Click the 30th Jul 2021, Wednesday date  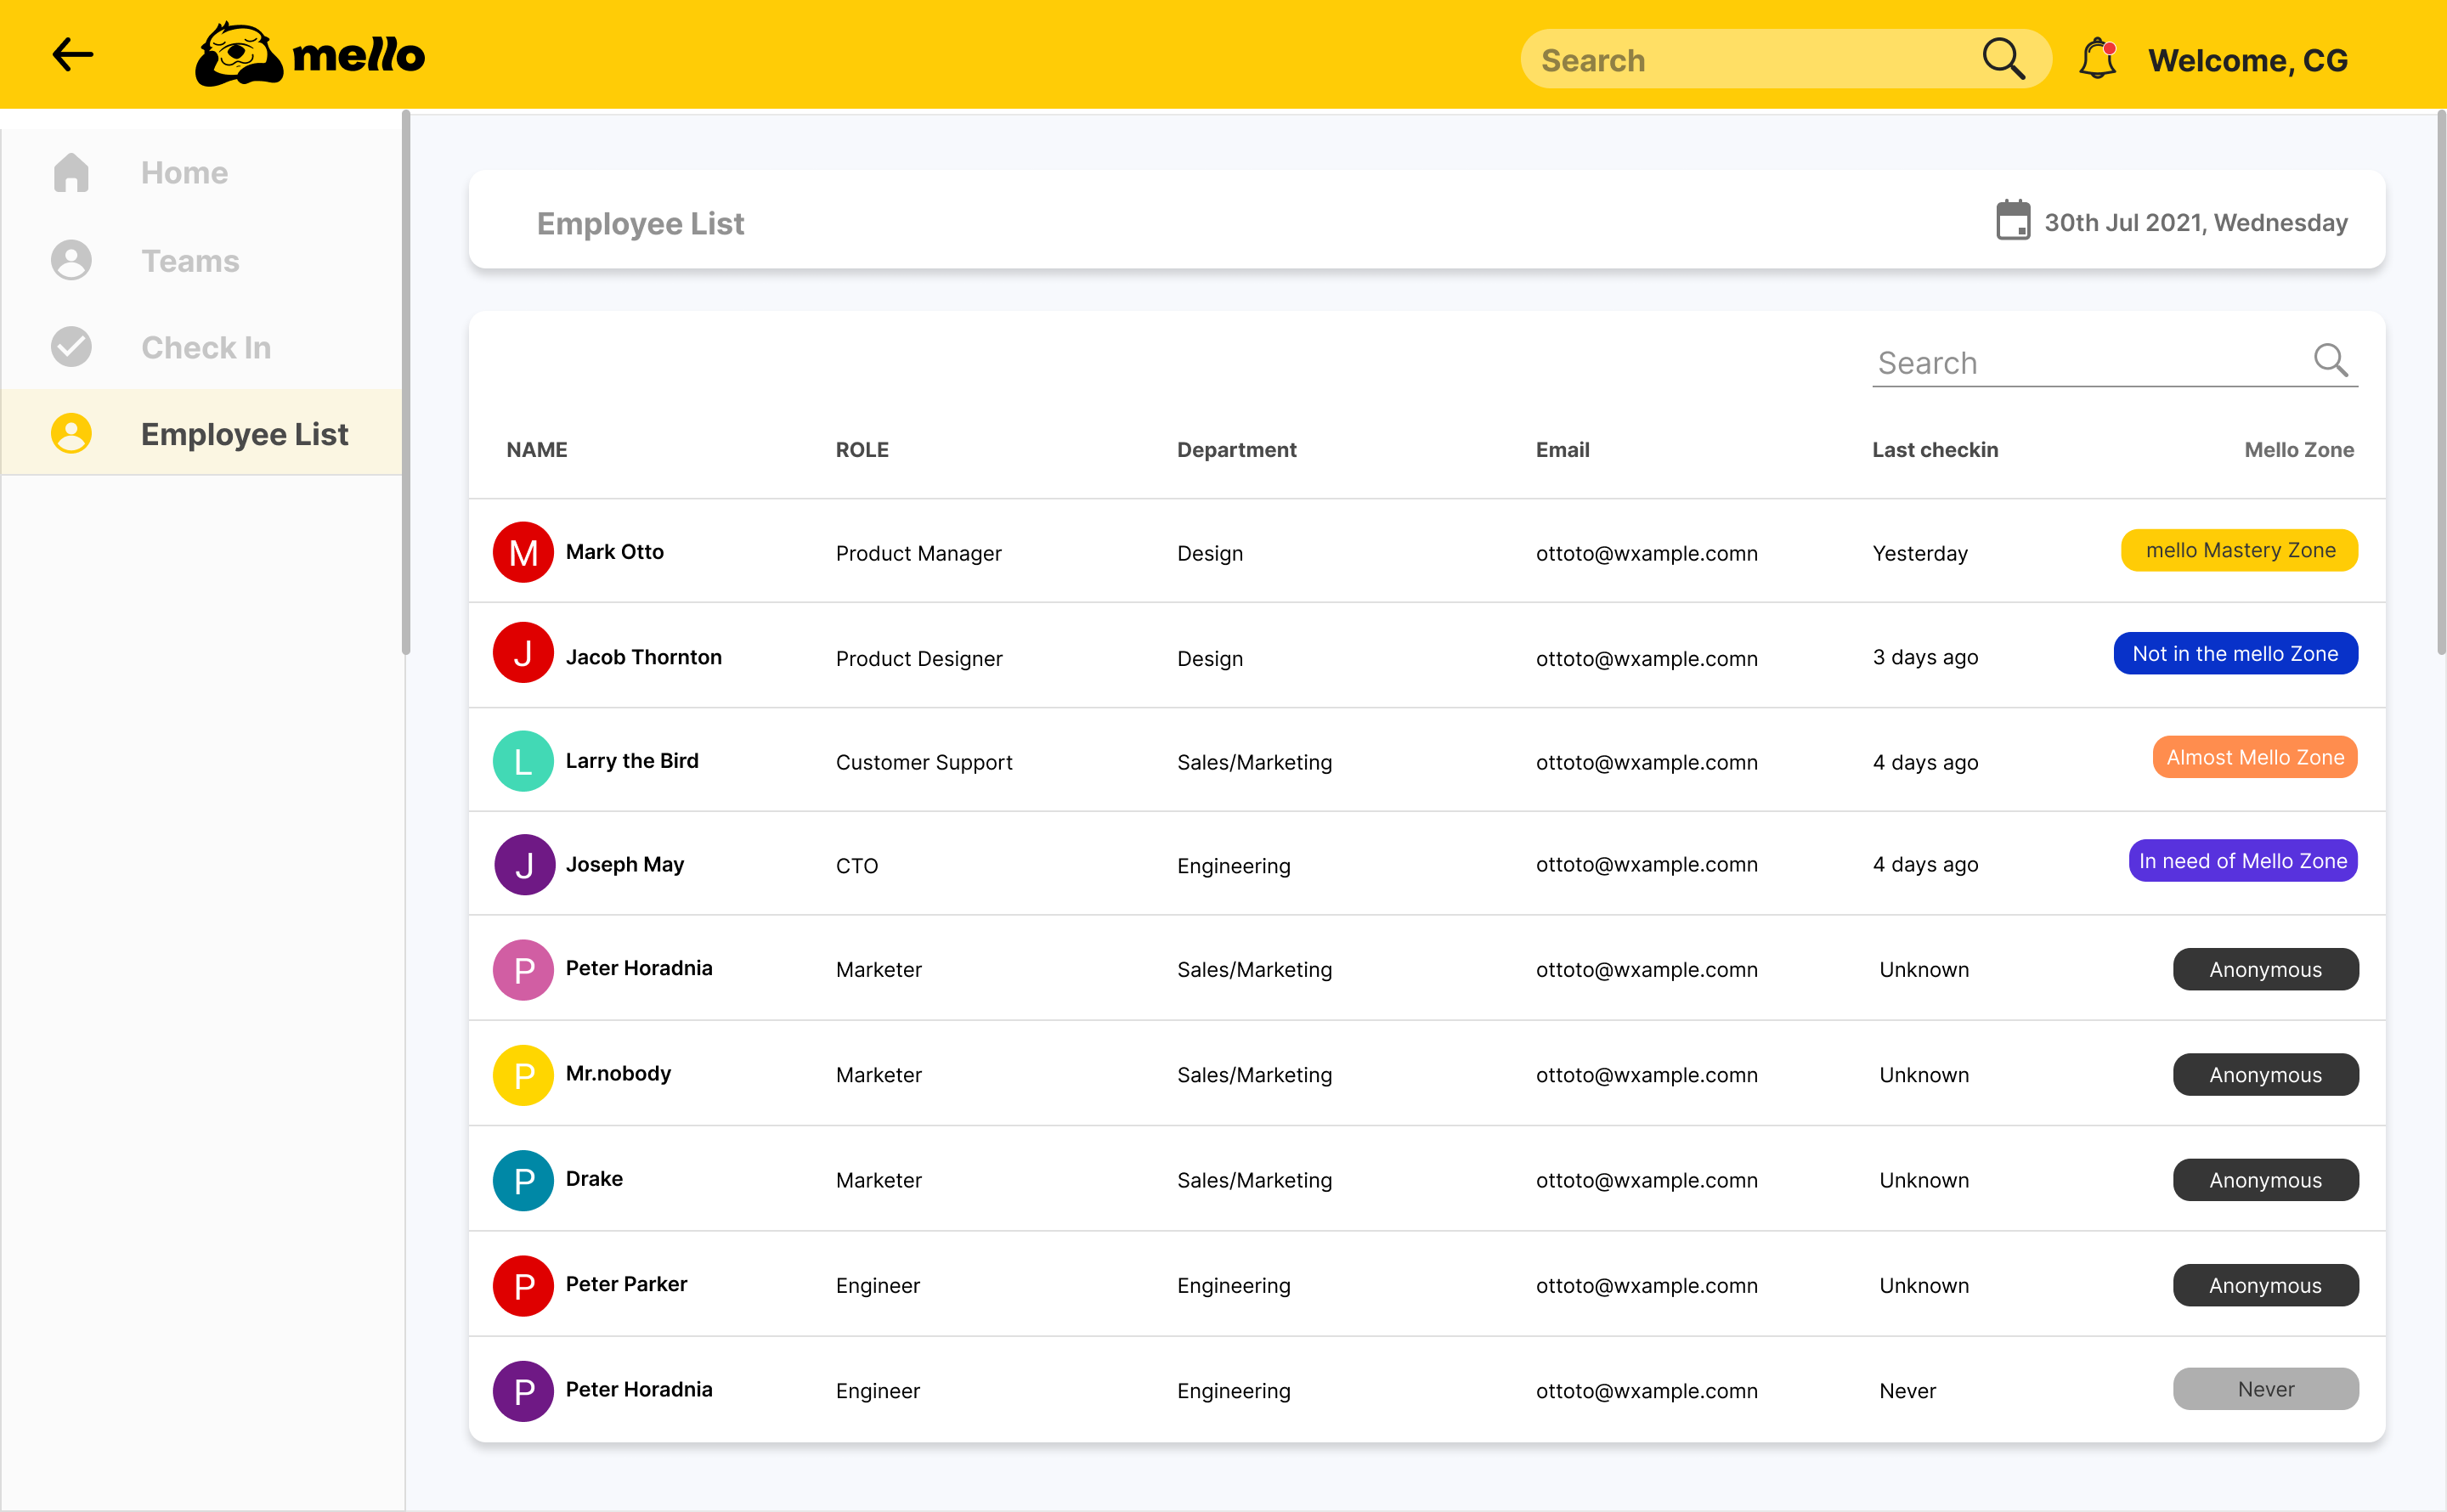[2195, 222]
